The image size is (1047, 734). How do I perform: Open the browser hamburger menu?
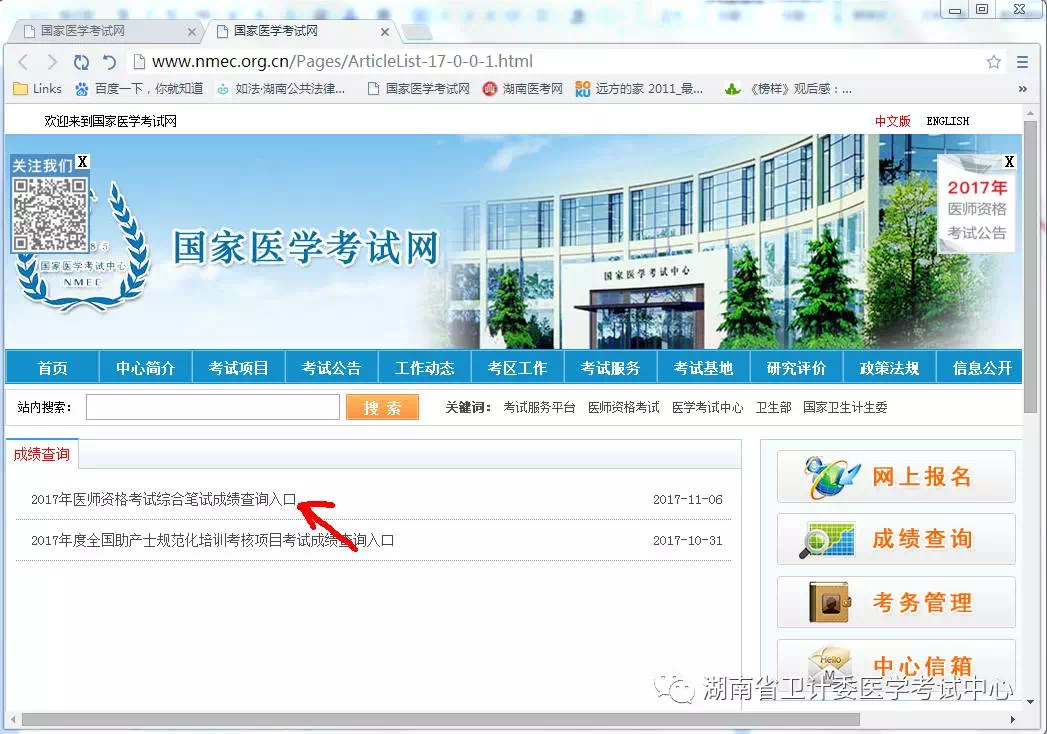(1022, 62)
